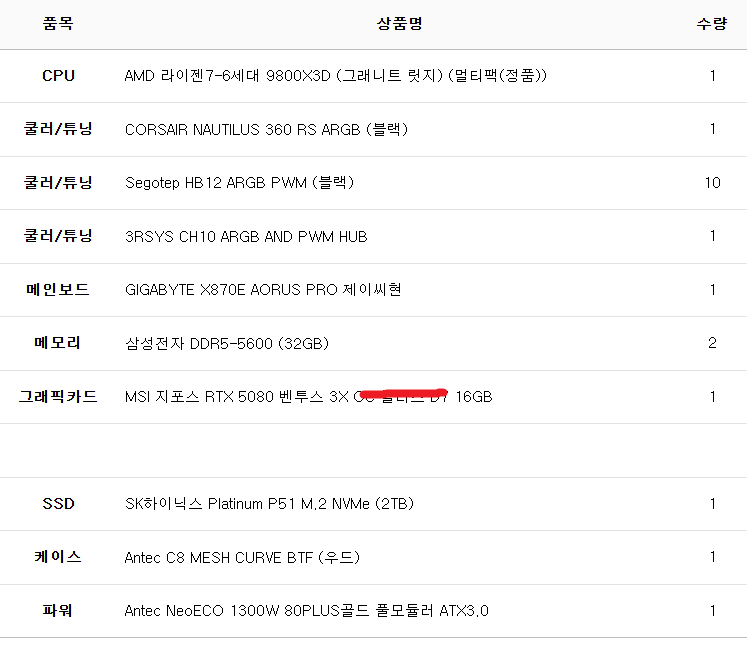Click the Segotep HB12 ARGB PWM product
The image size is (747, 650).
239,183
